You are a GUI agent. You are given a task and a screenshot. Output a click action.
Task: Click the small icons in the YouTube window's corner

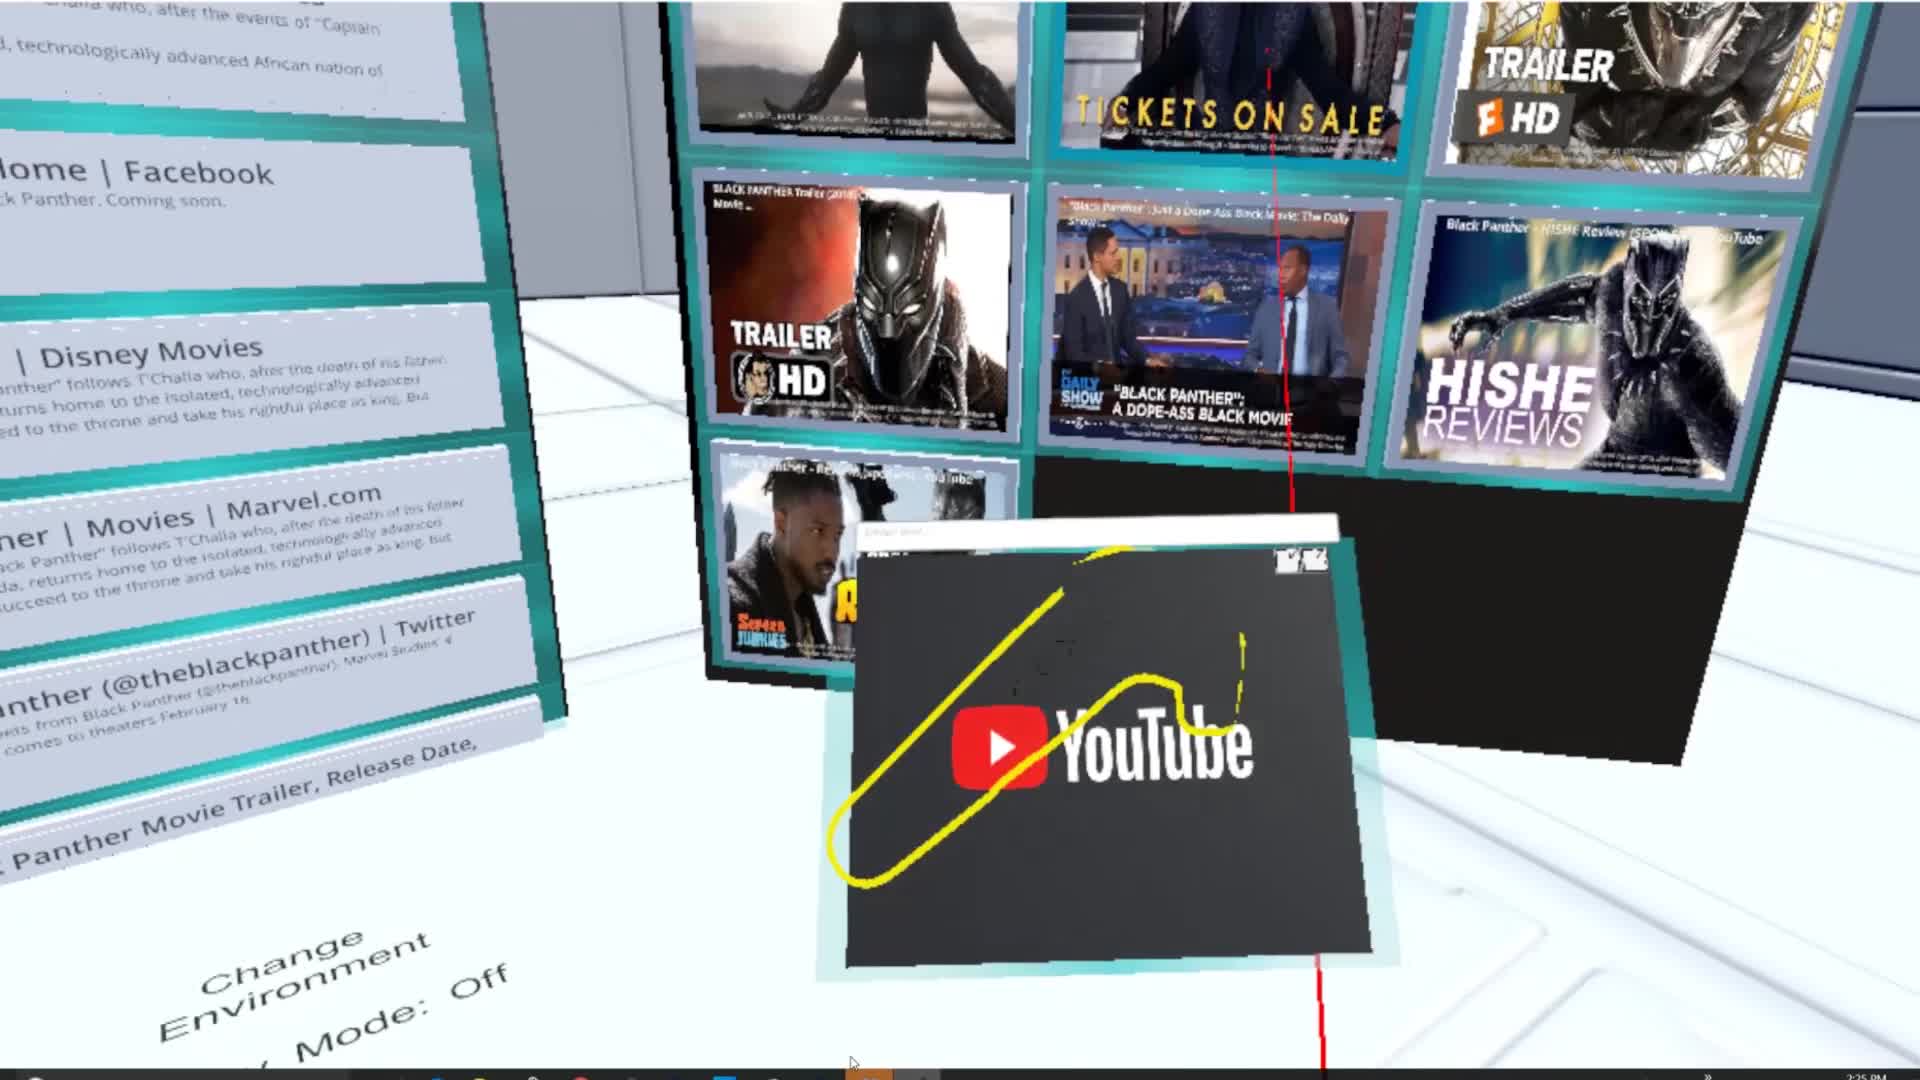(1301, 560)
